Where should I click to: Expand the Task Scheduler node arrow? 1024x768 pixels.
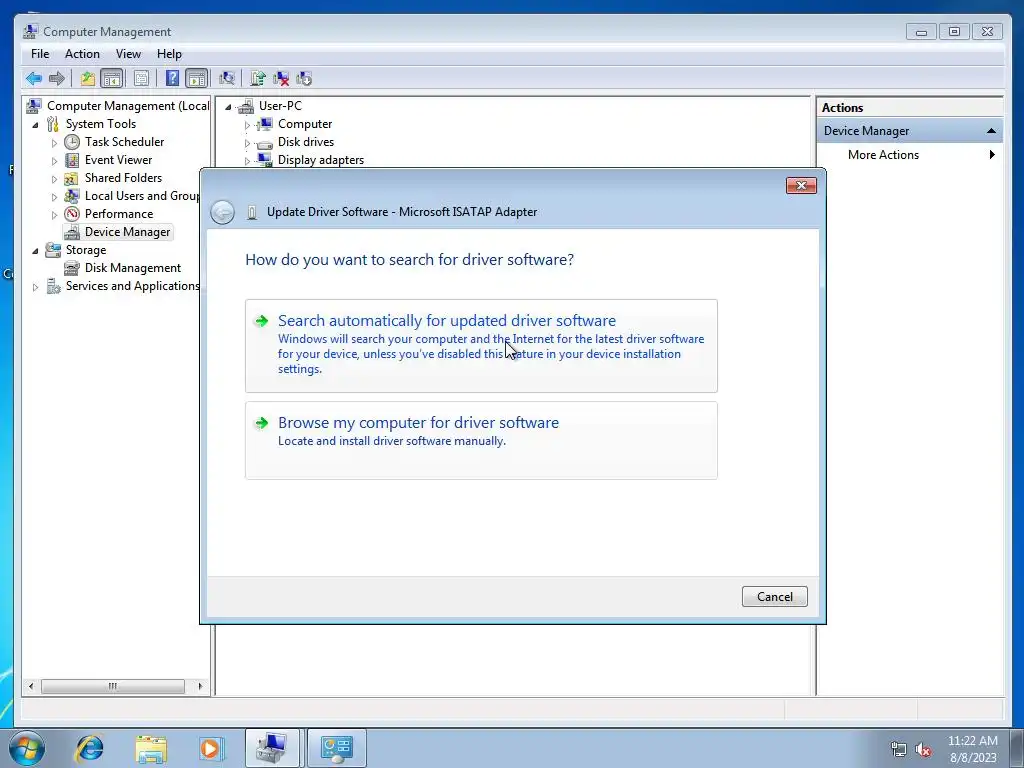(x=54, y=142)
